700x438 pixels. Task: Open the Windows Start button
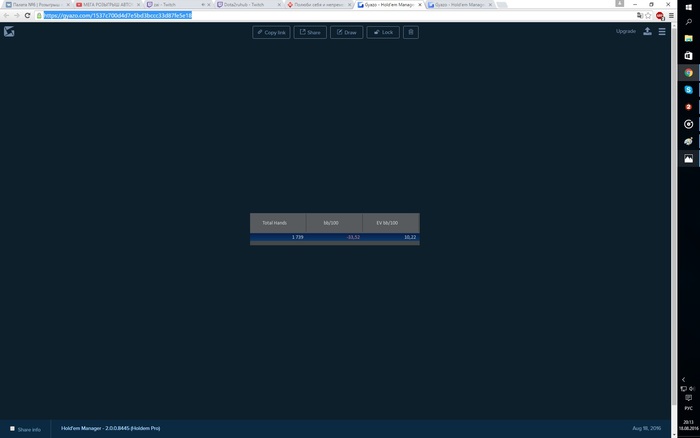click(688, 7)
